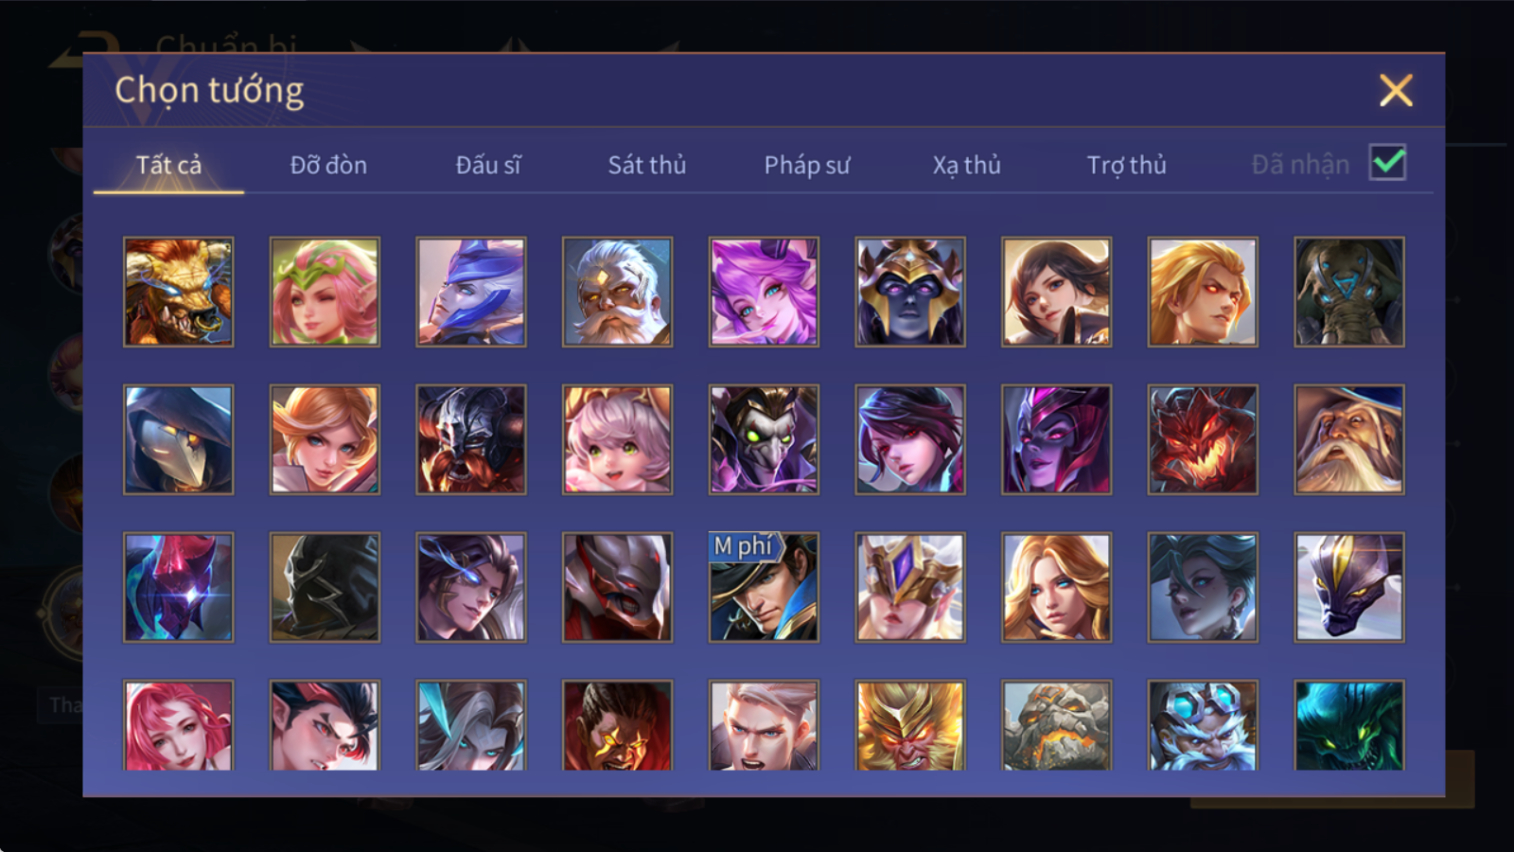The height and width of the screenshot is (852, 1514).
Task: Toggle the "Đã nhận" checkbox
Action: (x=1388, y=162)
